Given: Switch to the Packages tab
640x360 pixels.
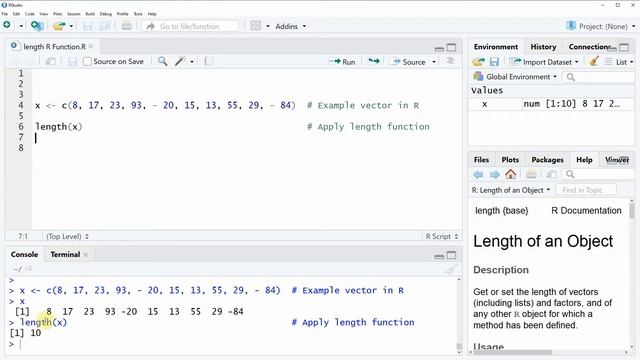Looking at the screenshot, I should pyautogui.click(x=547, y=160).
